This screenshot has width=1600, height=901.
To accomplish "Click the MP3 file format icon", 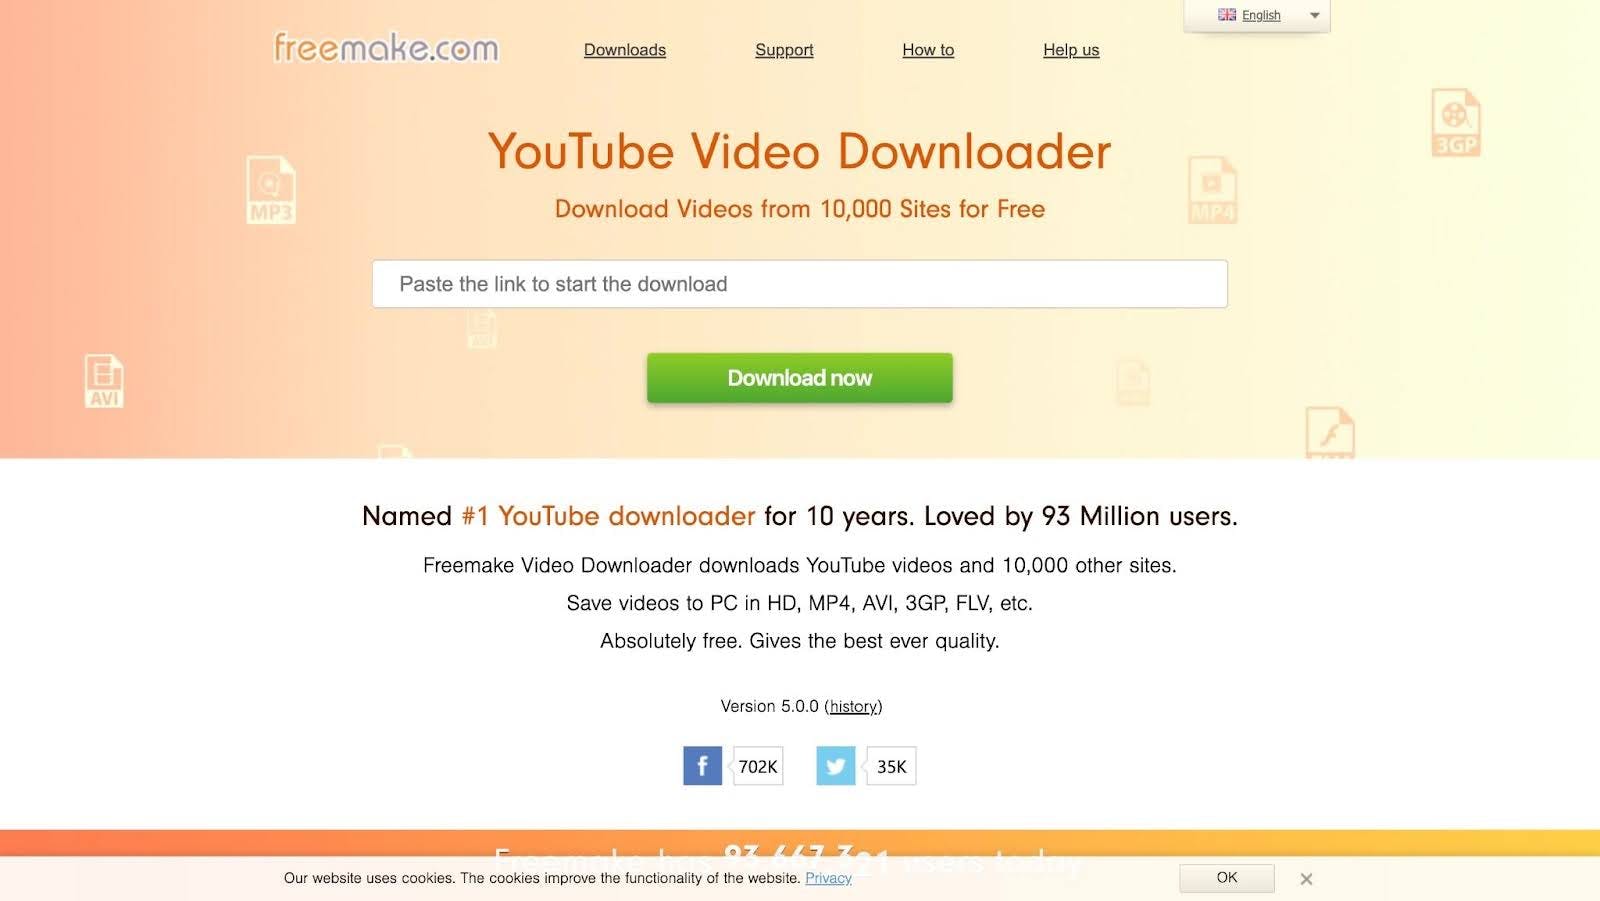I will tap(271, 189).
